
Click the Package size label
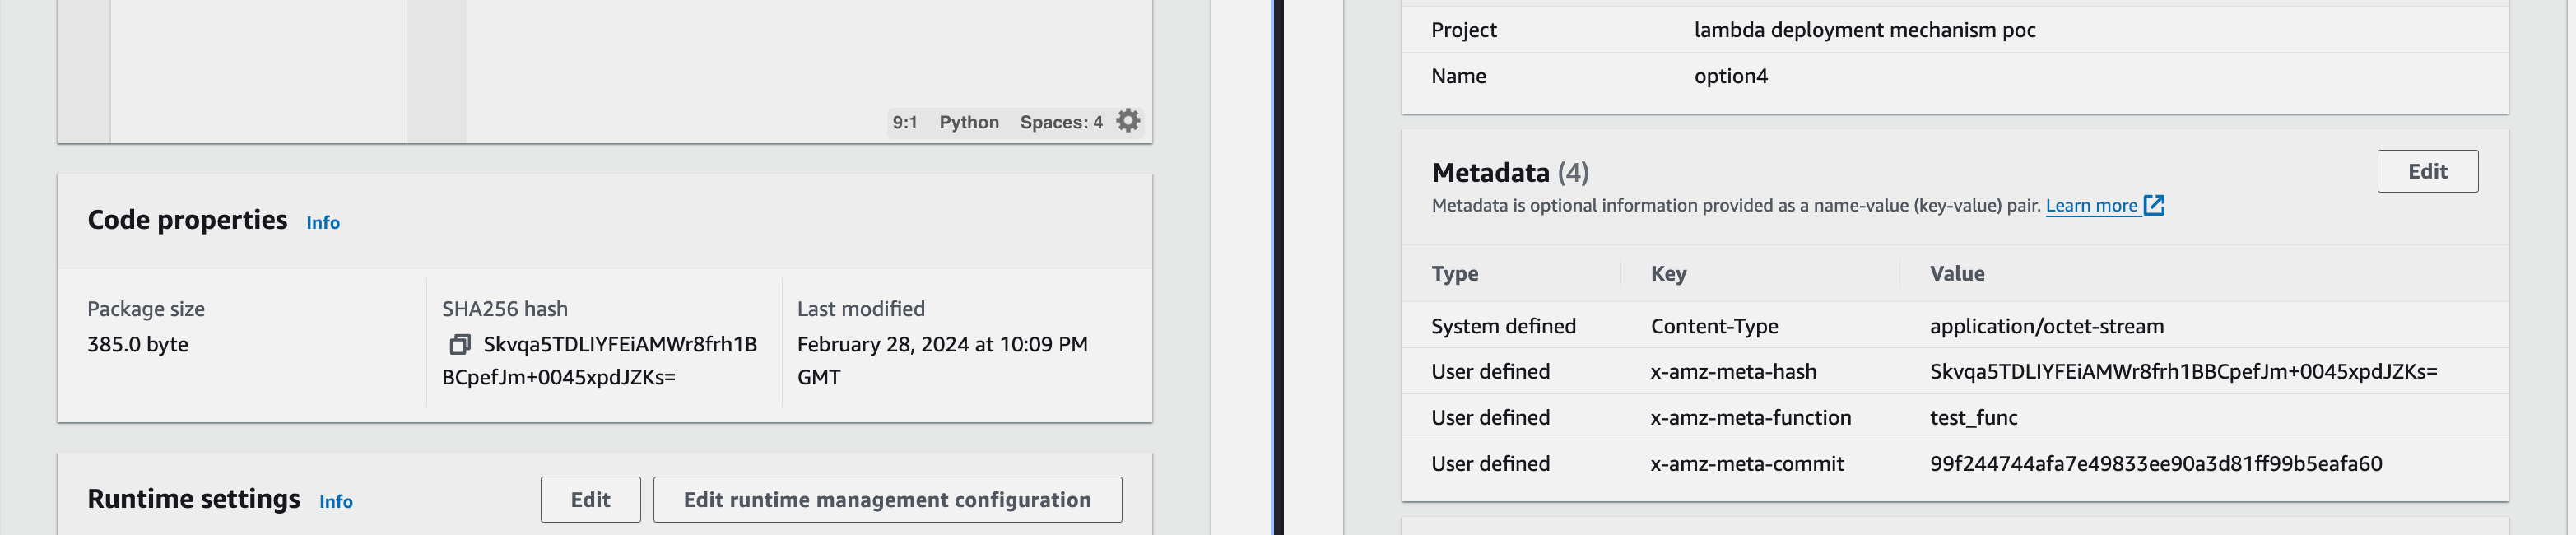[x=146, y=309]
